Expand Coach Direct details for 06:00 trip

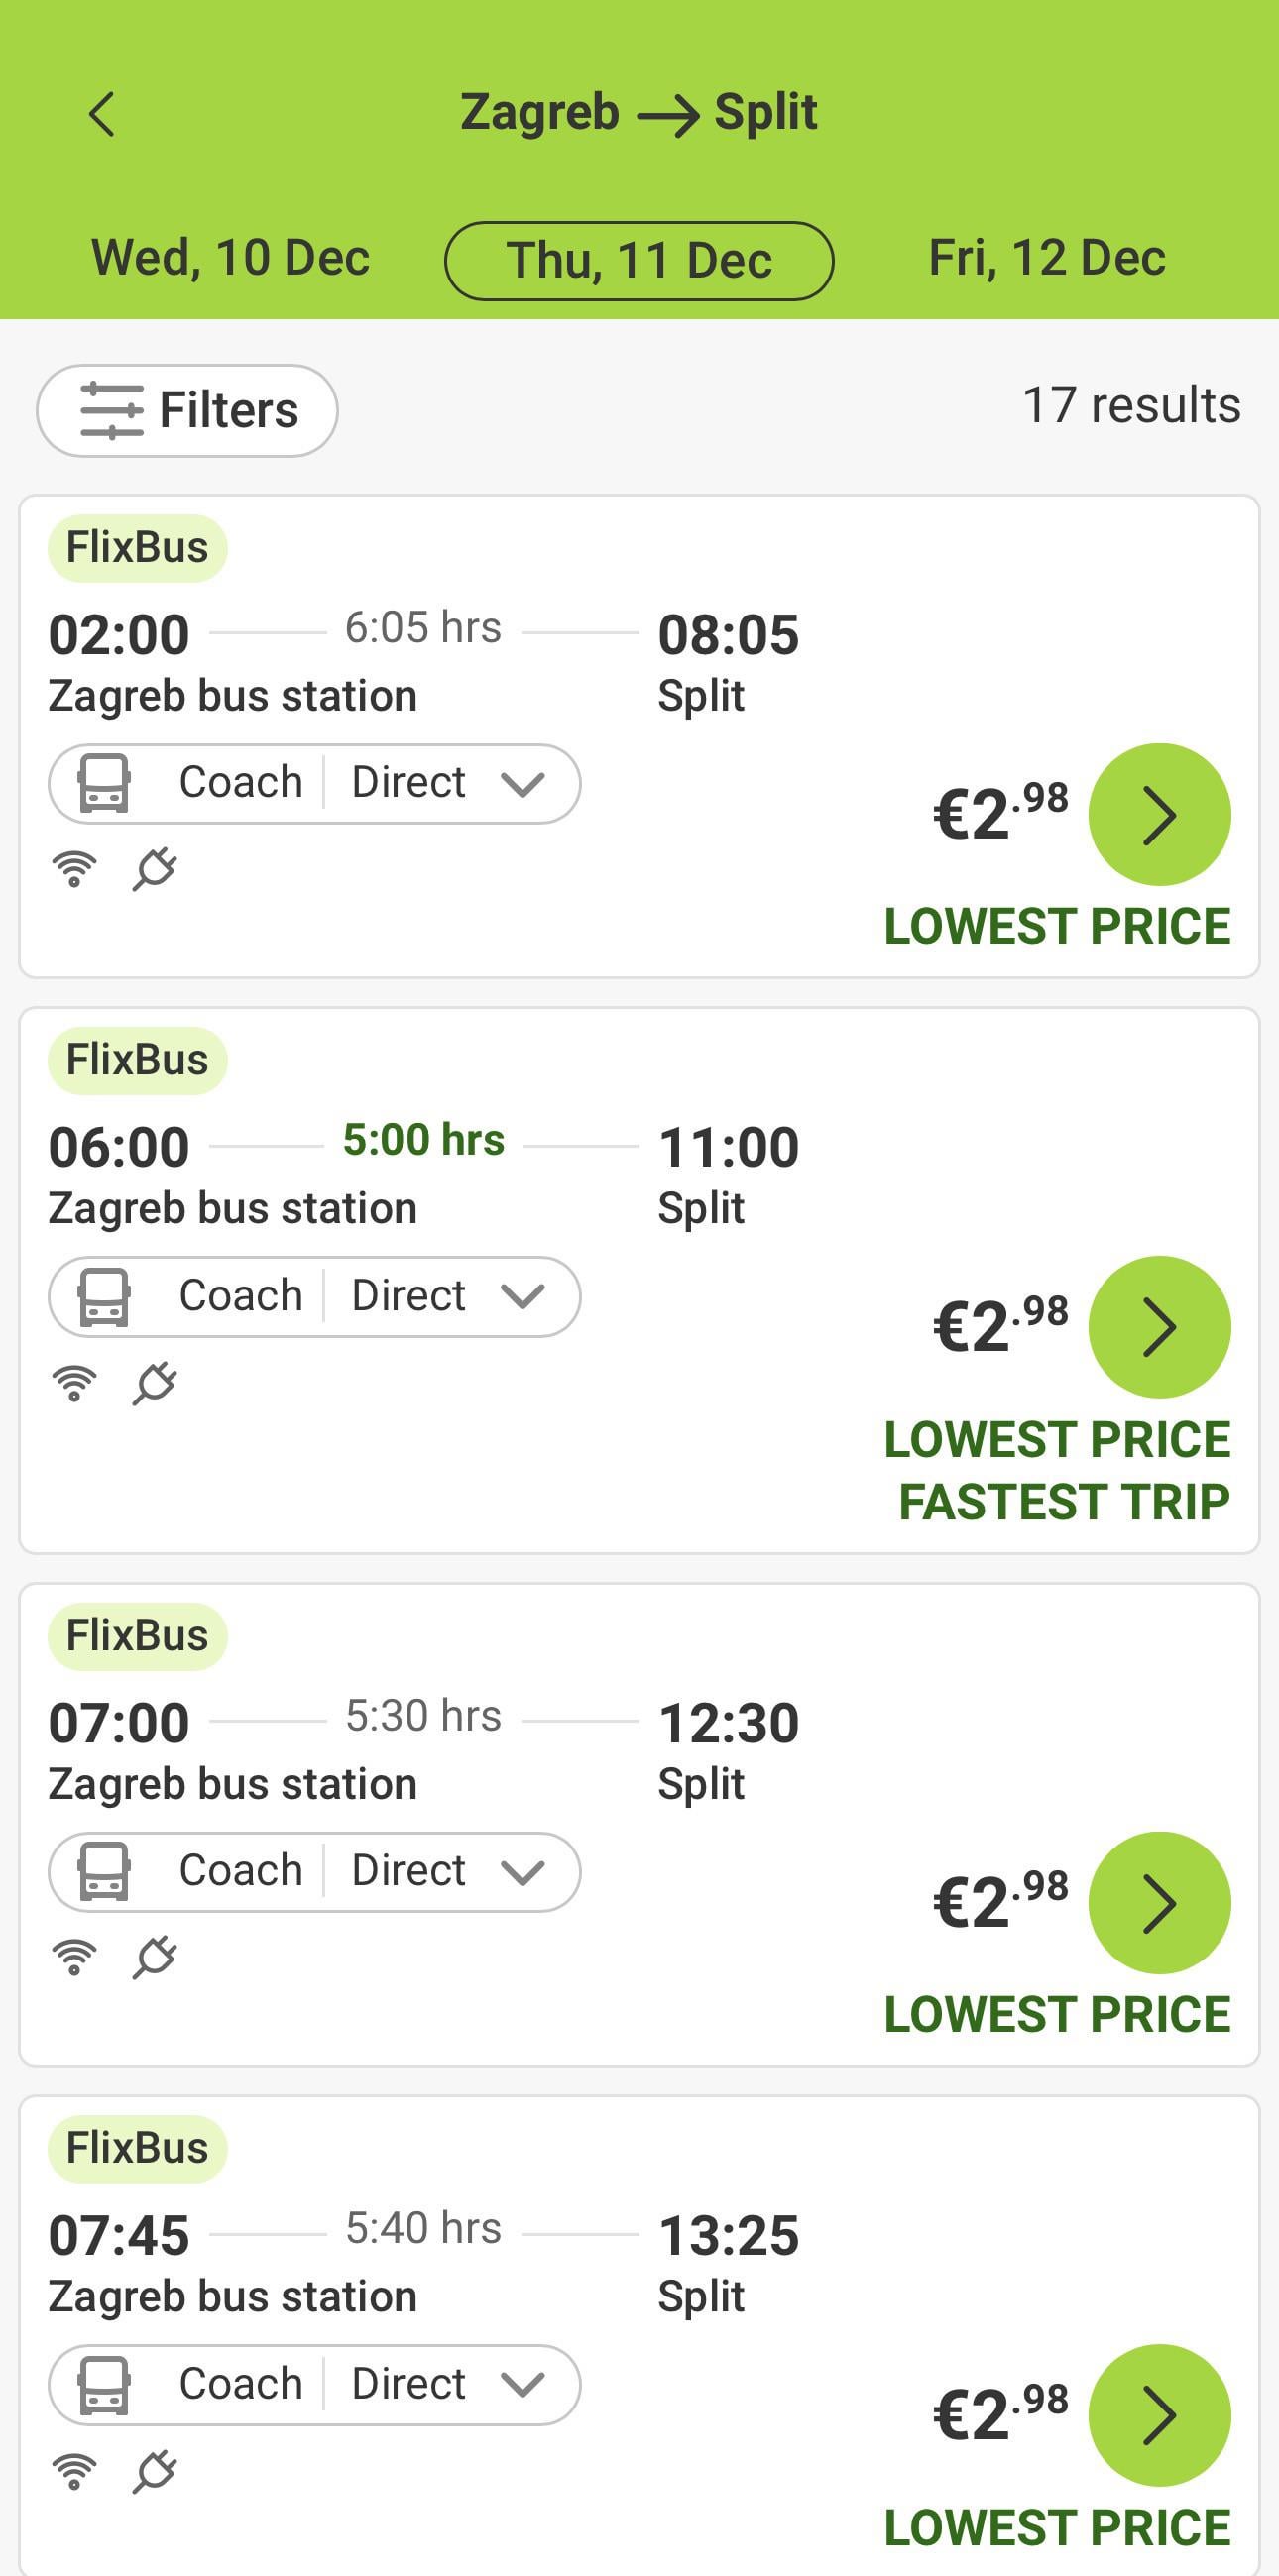tap(314, 1296)
